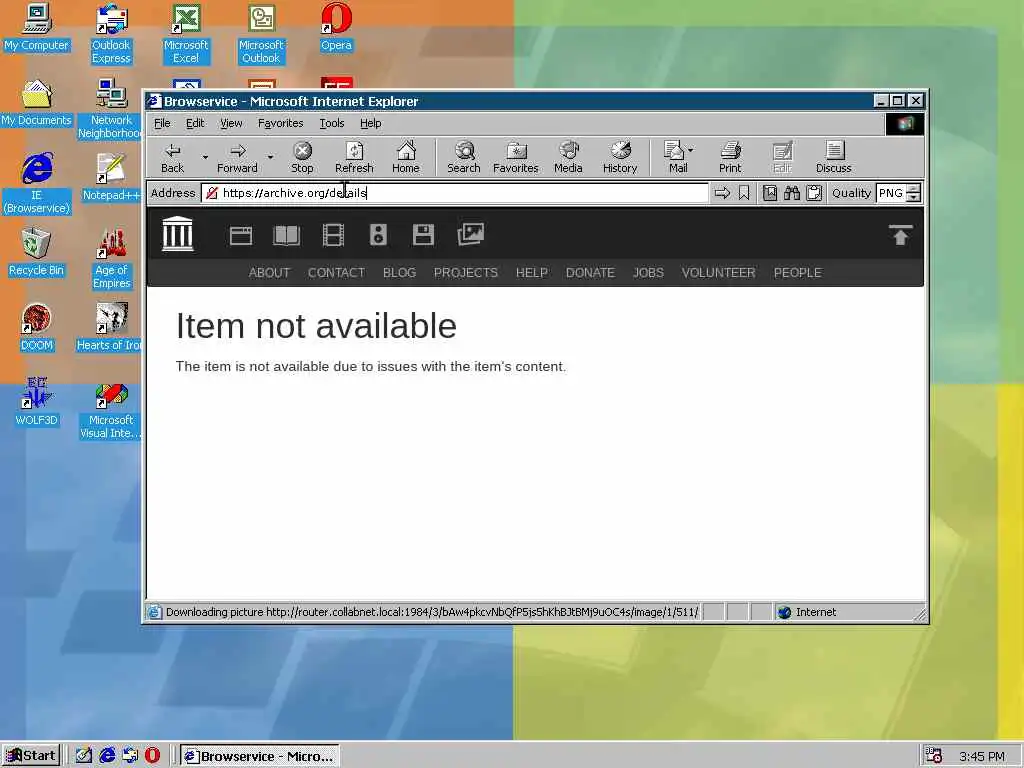Follow the CONTACT link

tap(336, 272)
